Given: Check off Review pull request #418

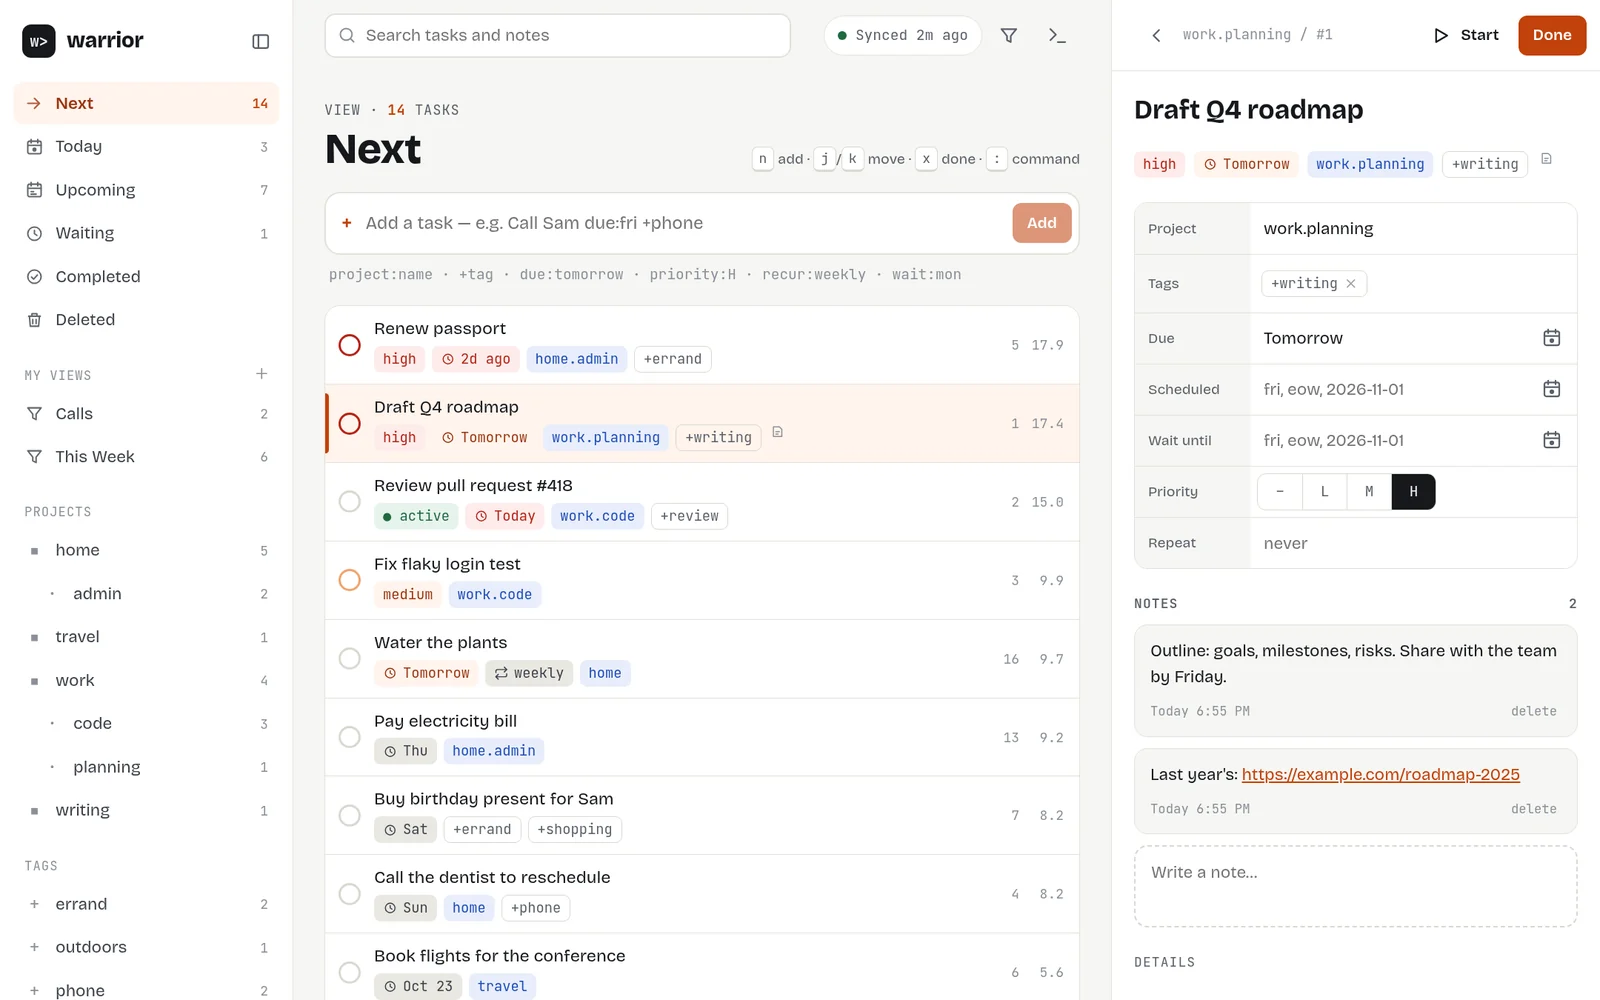Looking at the screenshot, I should (x=349, y=501).
